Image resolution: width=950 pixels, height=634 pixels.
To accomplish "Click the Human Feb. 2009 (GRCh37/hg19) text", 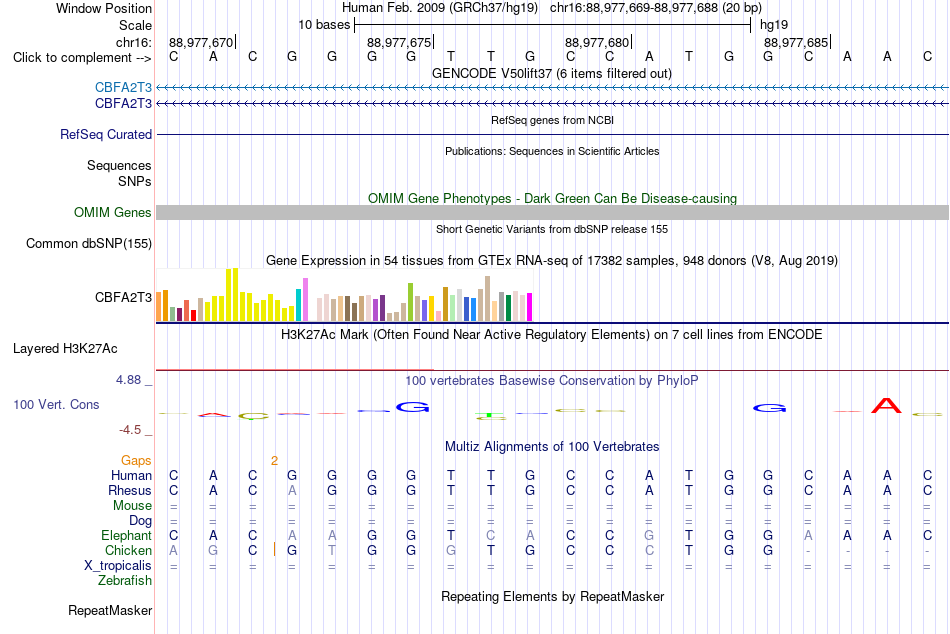I will pyautogui.click(x=440, y=8).
